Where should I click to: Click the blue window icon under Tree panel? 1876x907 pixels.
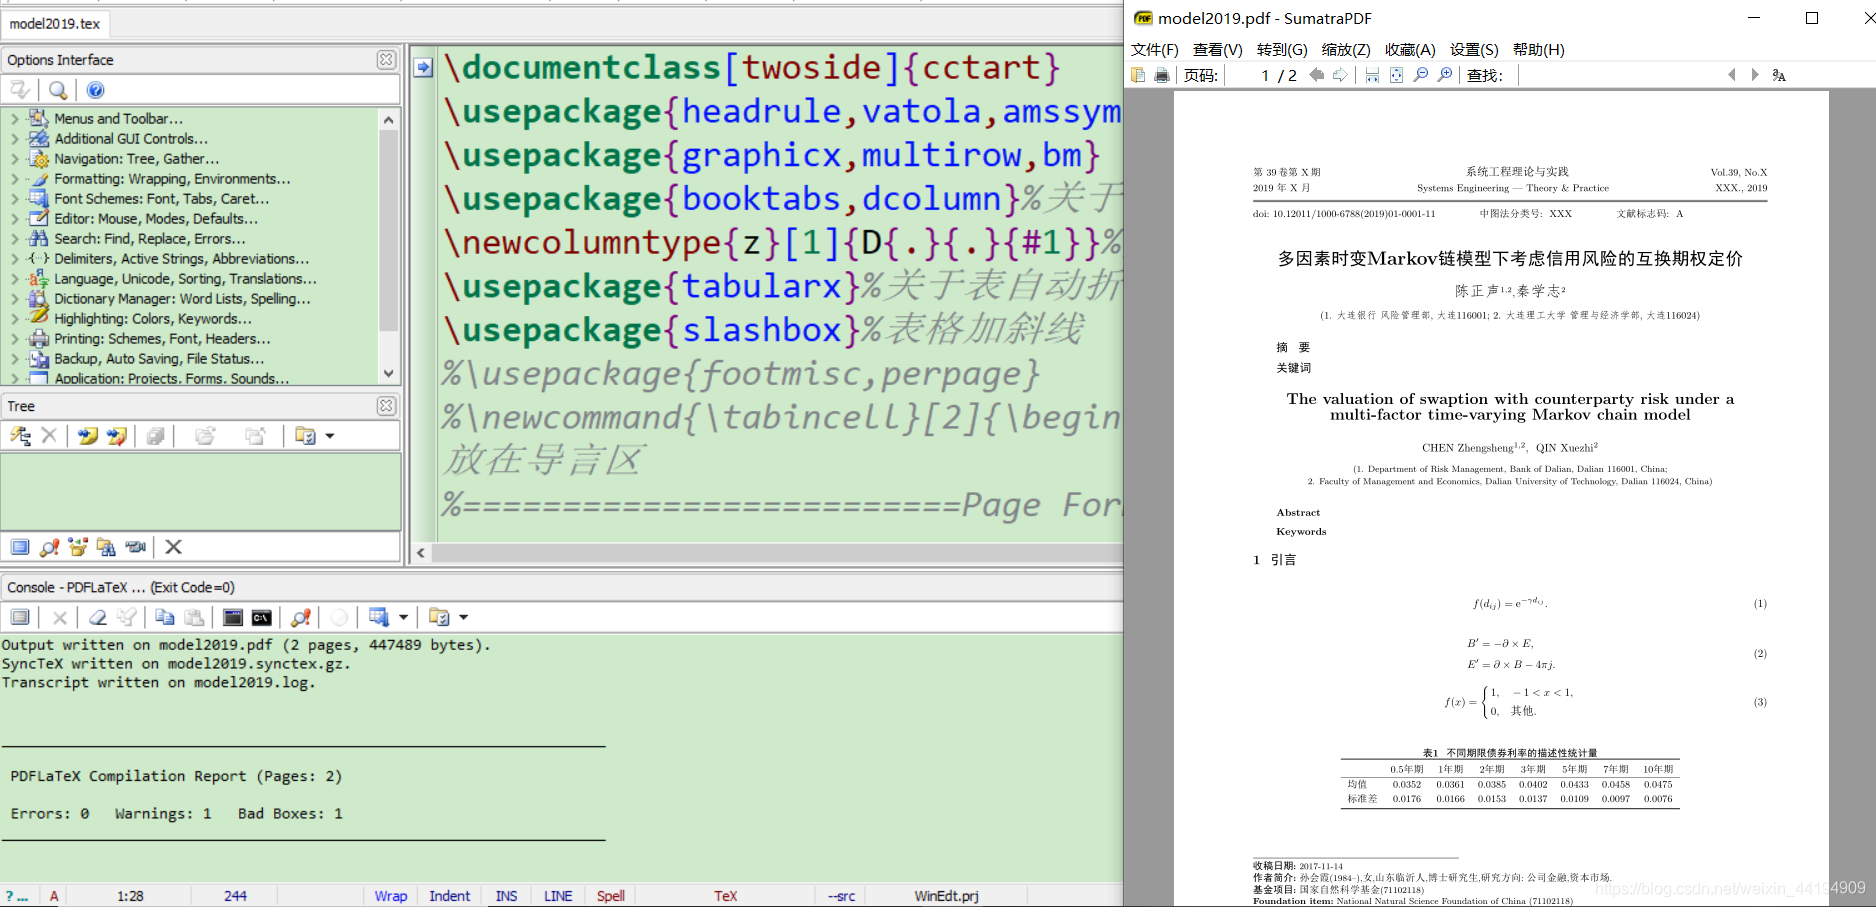(x=20, y=547)
